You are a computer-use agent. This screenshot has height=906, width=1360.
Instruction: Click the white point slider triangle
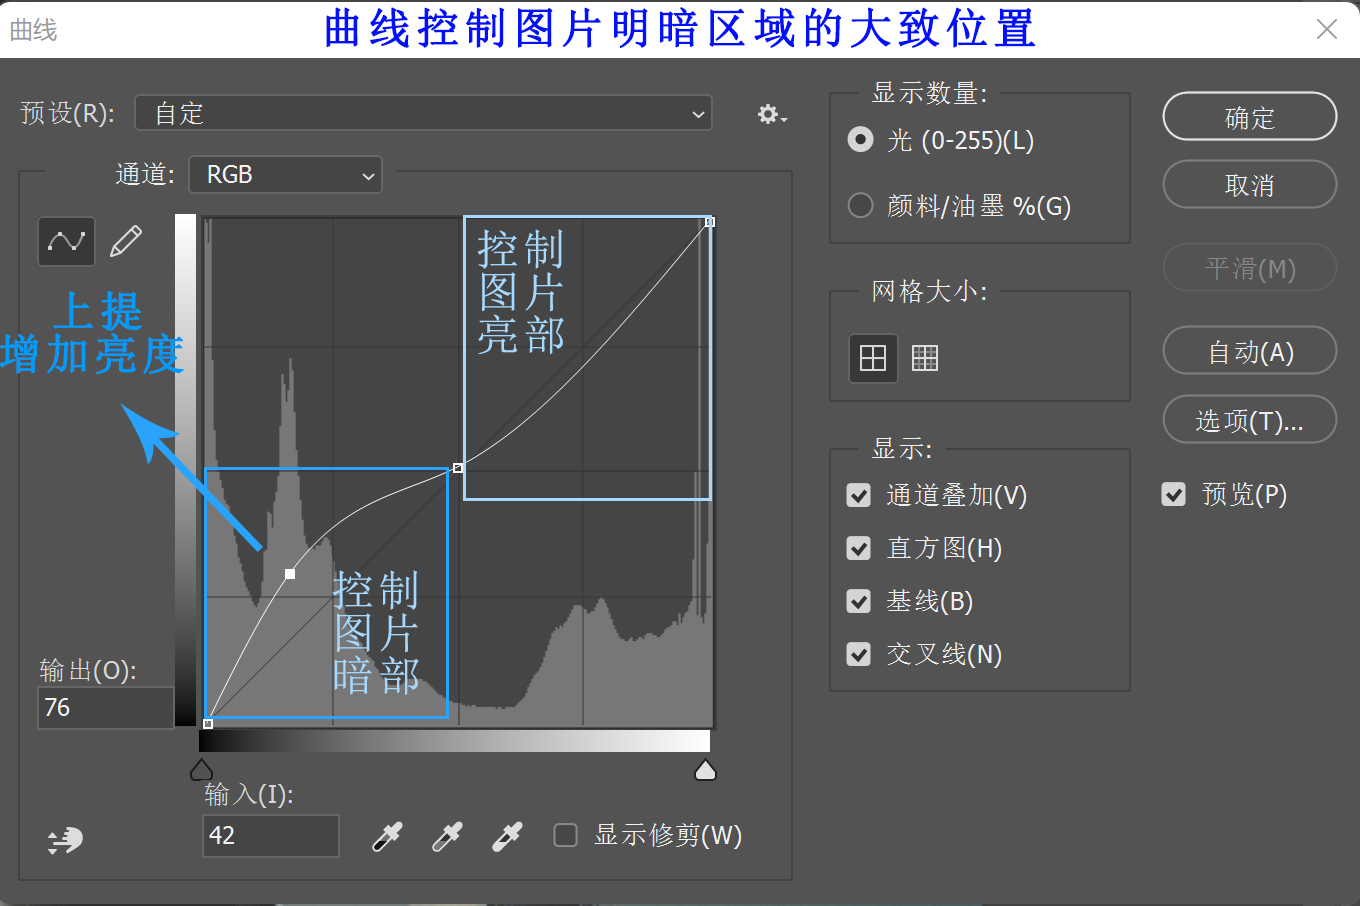coord(705,770)
